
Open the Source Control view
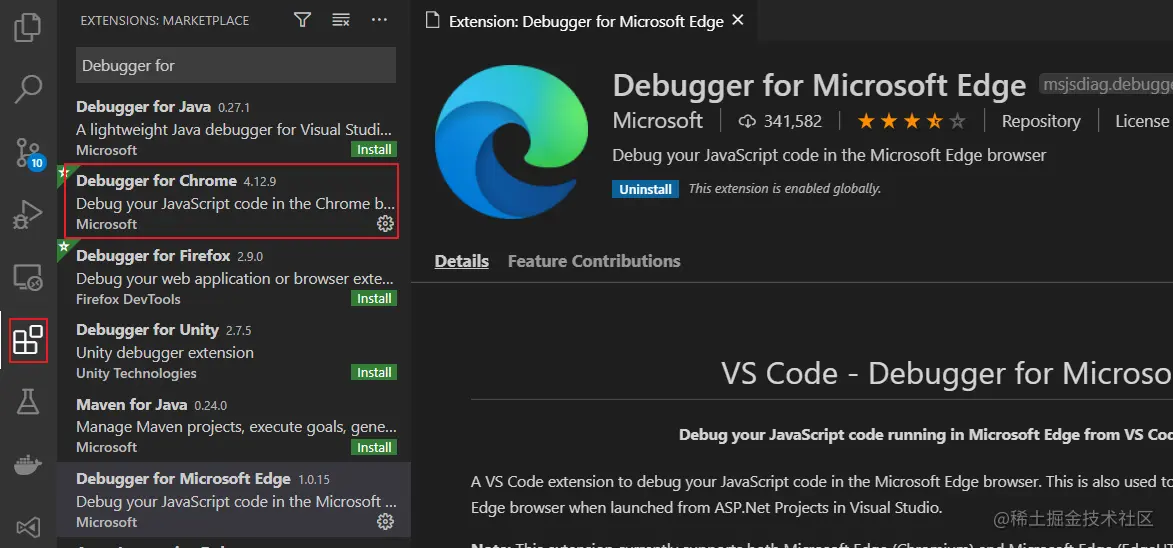point(28,152)
